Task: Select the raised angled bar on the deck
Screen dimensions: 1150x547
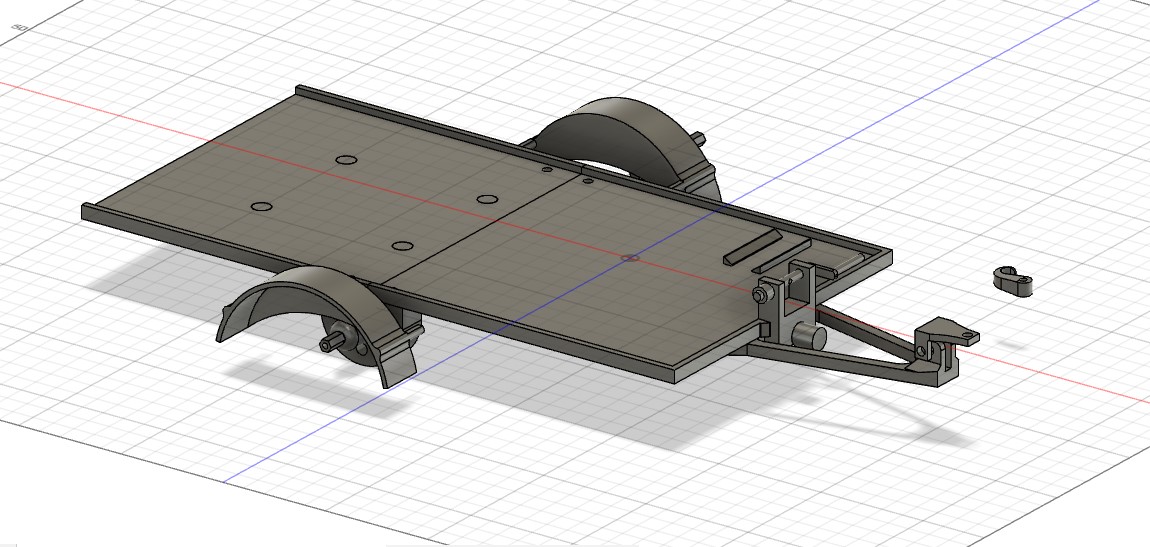Action: (752, 247)
